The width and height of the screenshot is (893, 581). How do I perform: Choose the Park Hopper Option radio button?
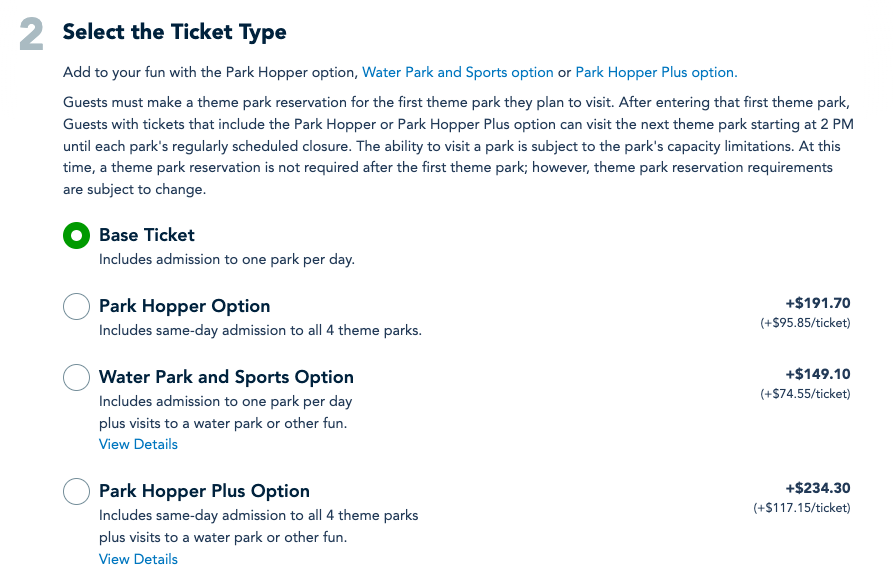pyautogui.click(x=76, y=307)
